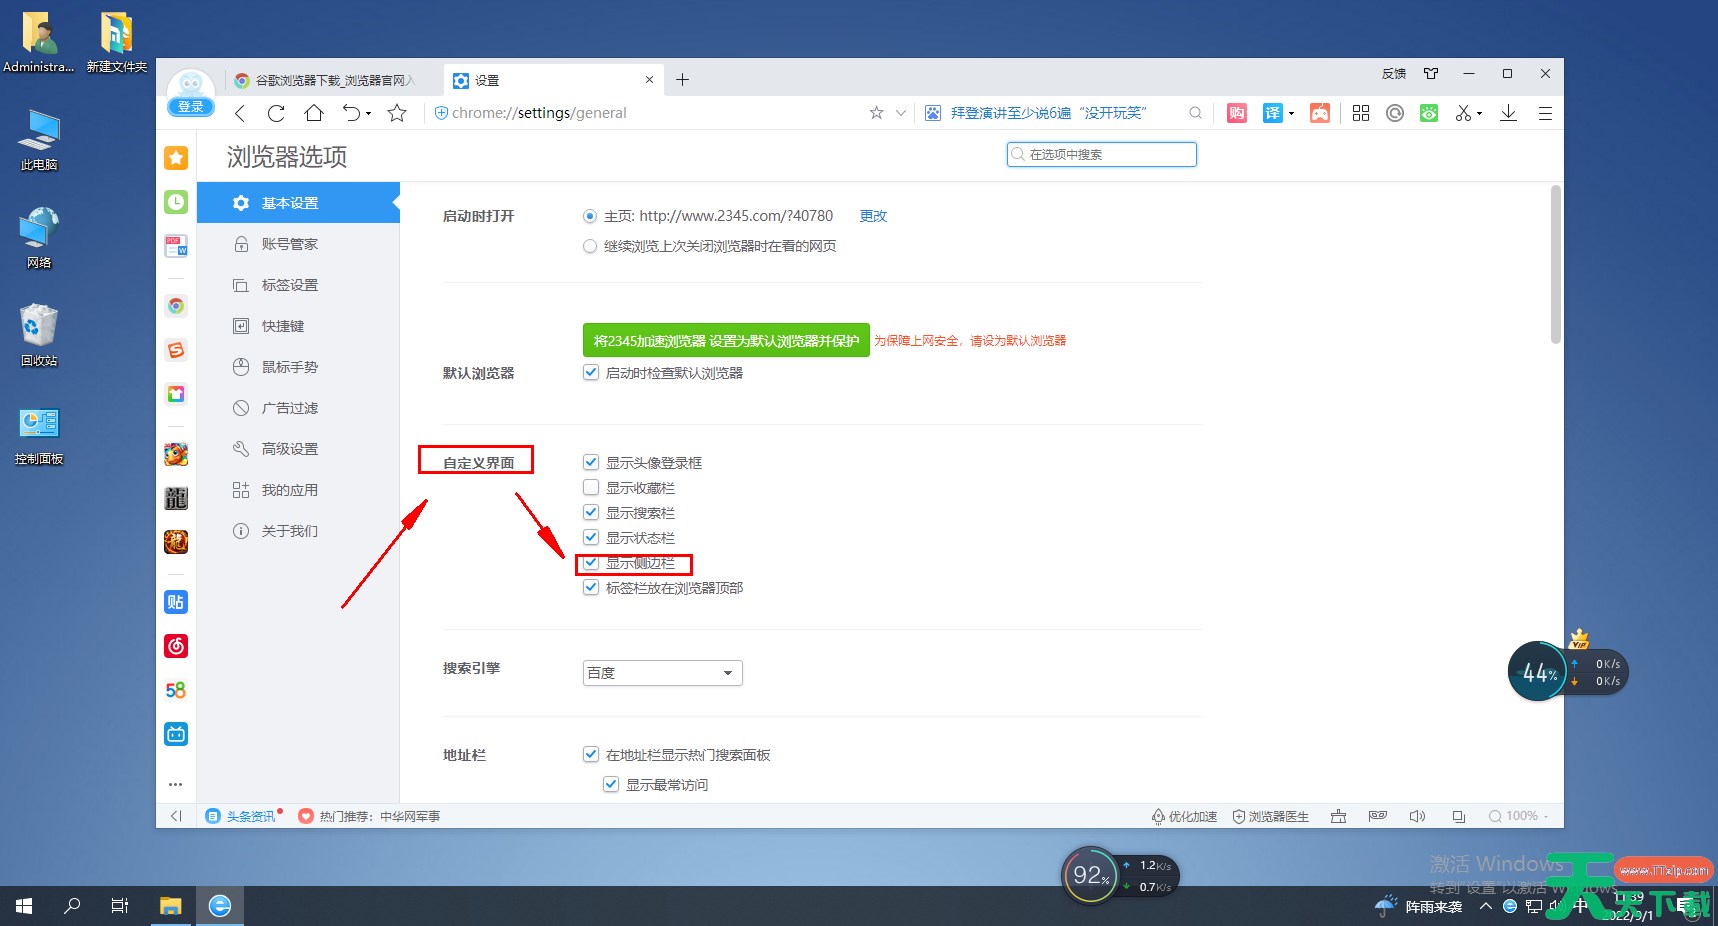Uncheck 显示侧边栏 checkbox

[591, 562]
